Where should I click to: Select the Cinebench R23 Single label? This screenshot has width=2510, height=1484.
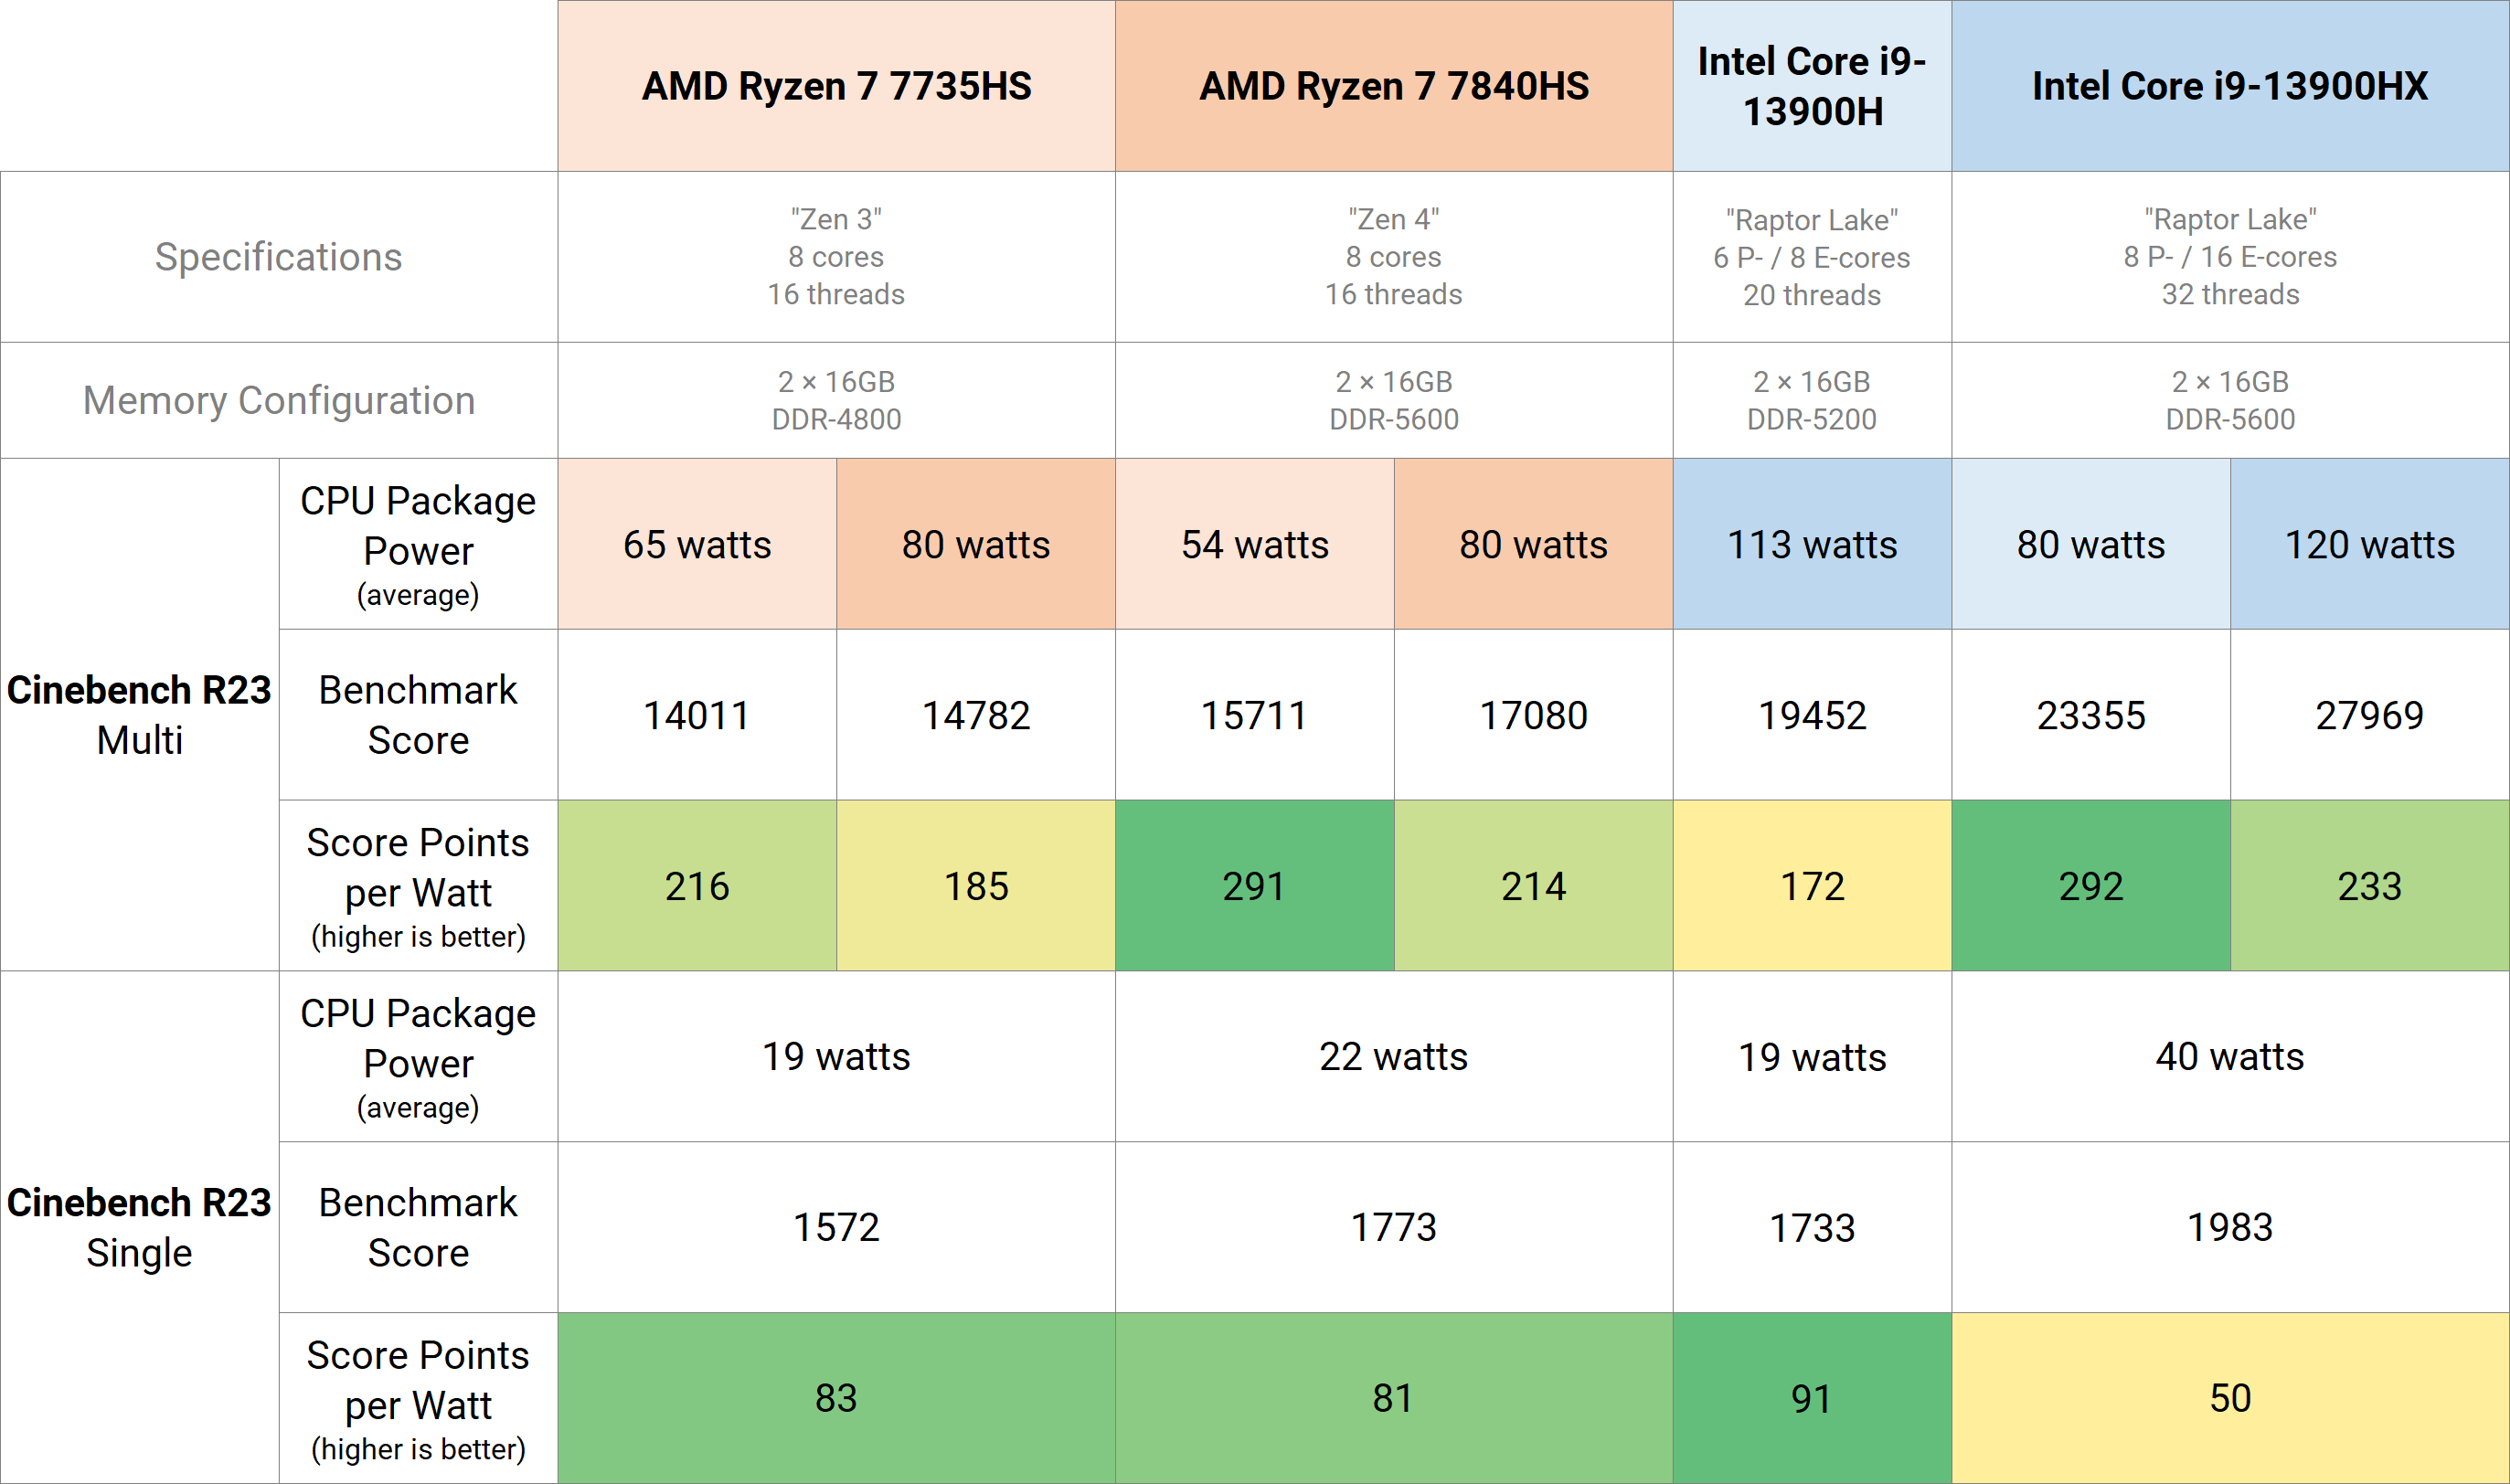pos(139,1227)
